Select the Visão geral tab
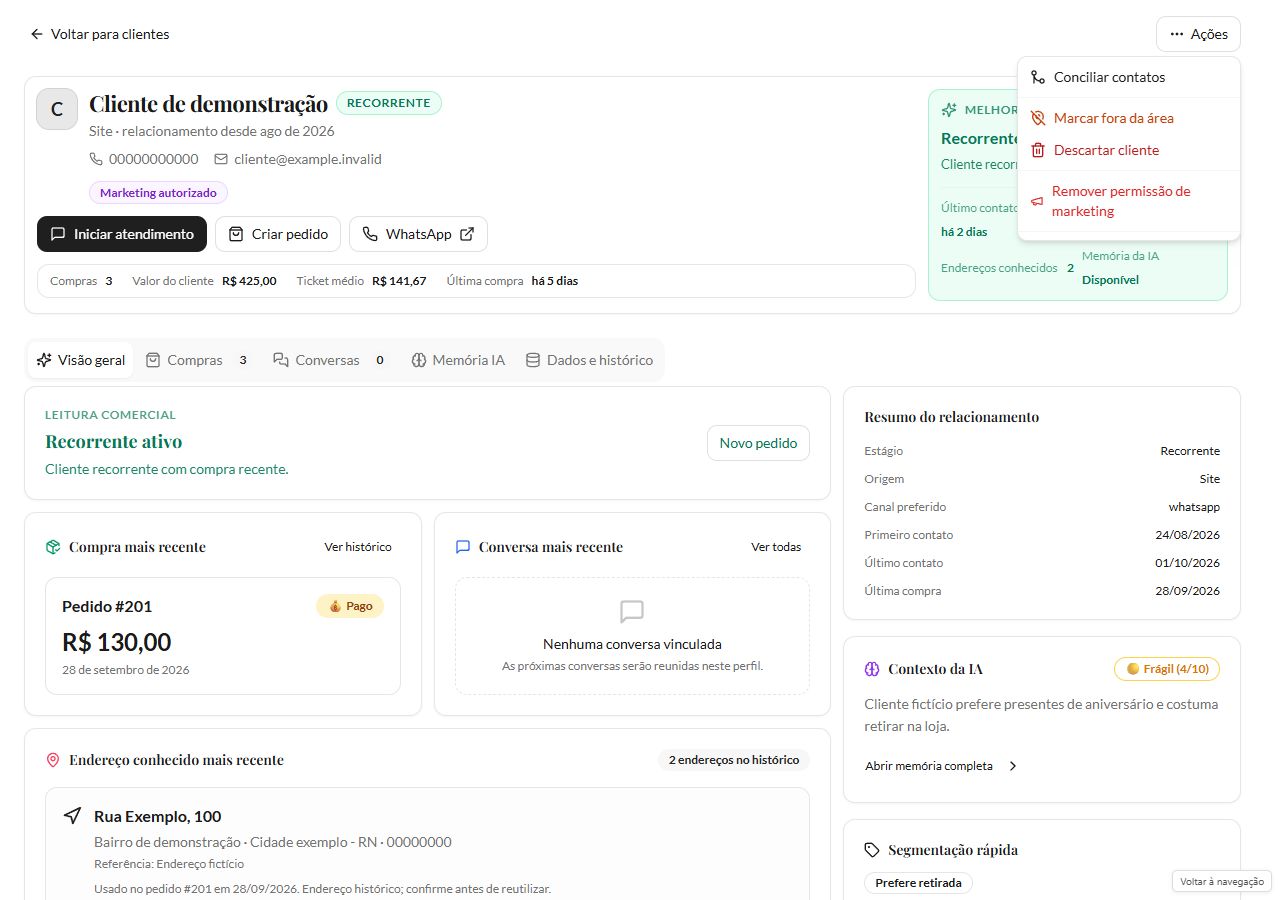 [81, 360]
